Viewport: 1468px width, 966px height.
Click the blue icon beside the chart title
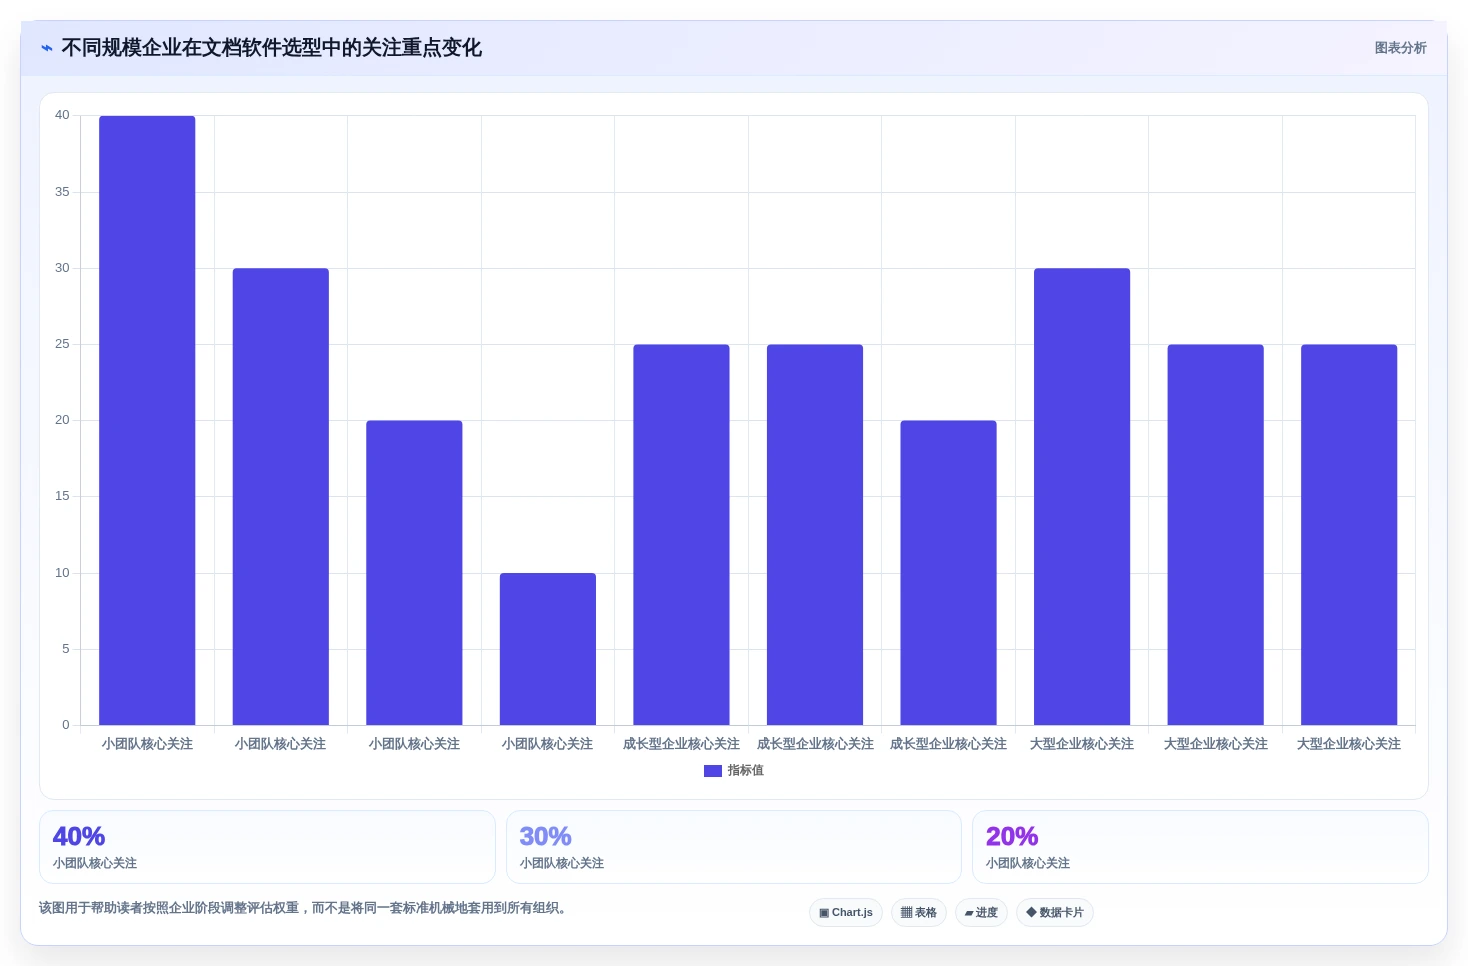pyautogui.click(x=47, y=48)
